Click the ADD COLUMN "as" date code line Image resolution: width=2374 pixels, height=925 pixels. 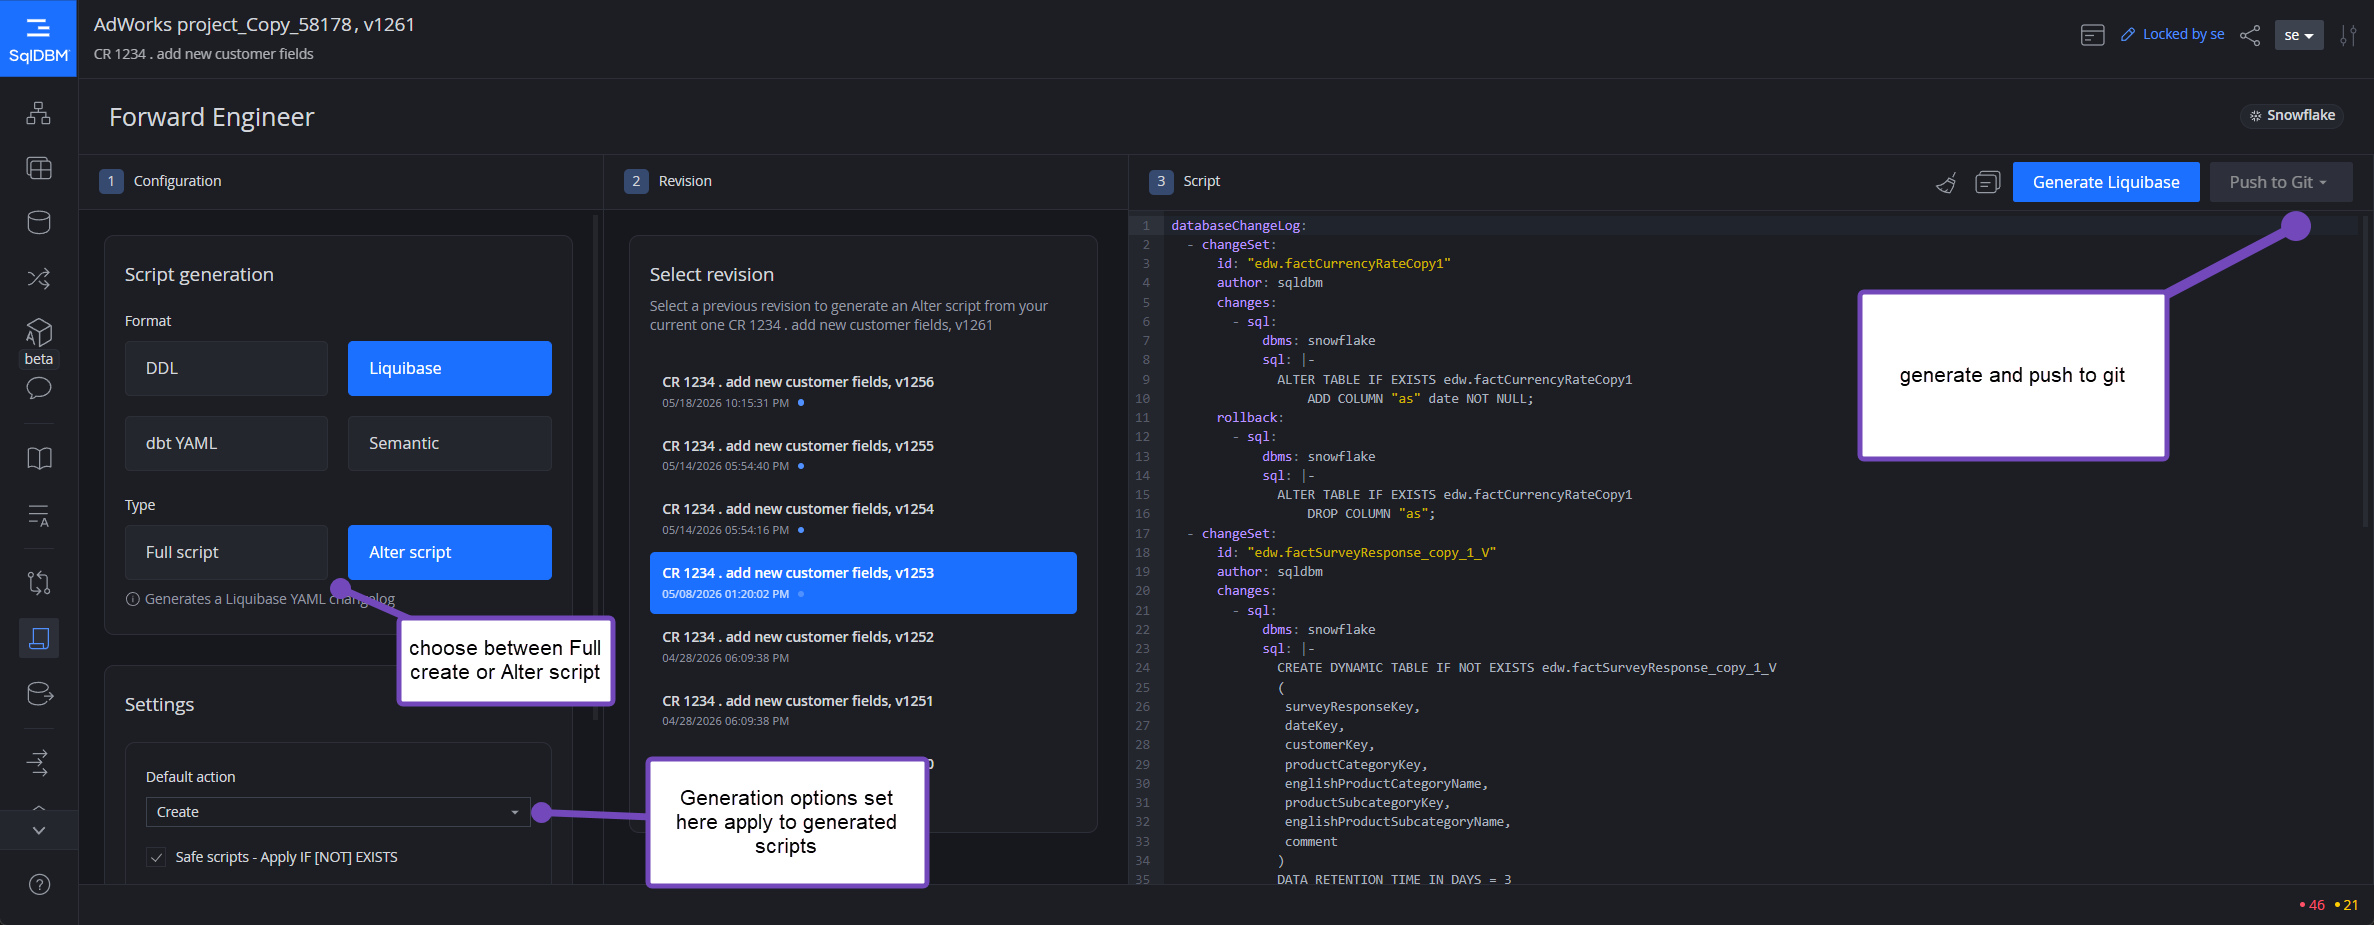[x=1420, y=399]
